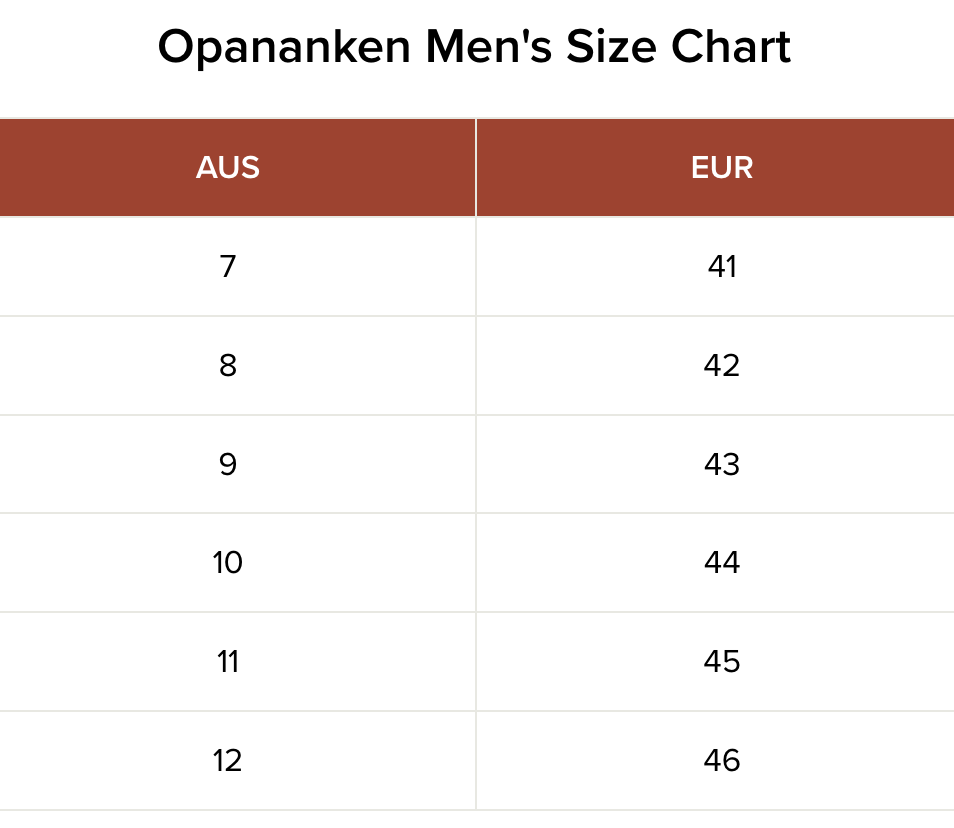Click AUS size 8 in the table
Image resolution: width=954 pixels, height=828 pixels.
pyautogui.click(x=228, y=366)
